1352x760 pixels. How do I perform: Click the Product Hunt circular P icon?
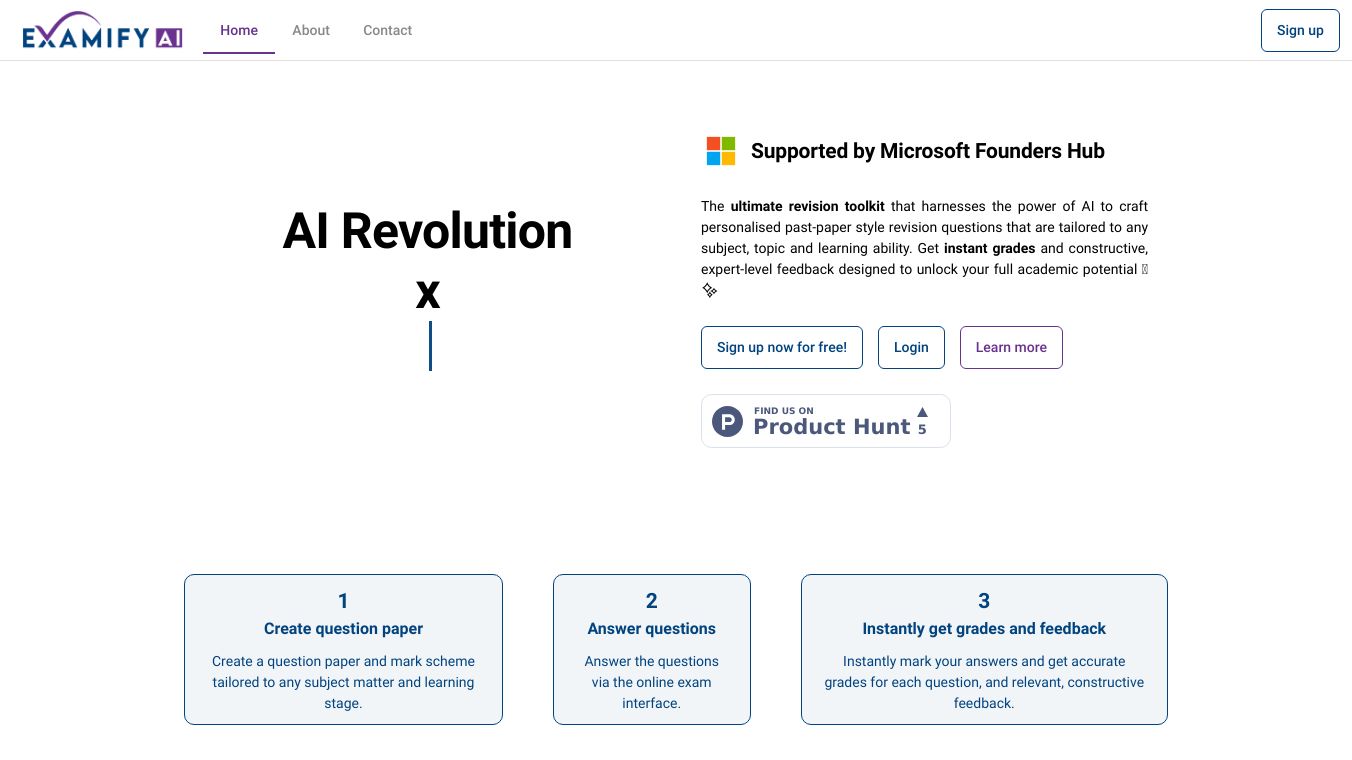727,421
